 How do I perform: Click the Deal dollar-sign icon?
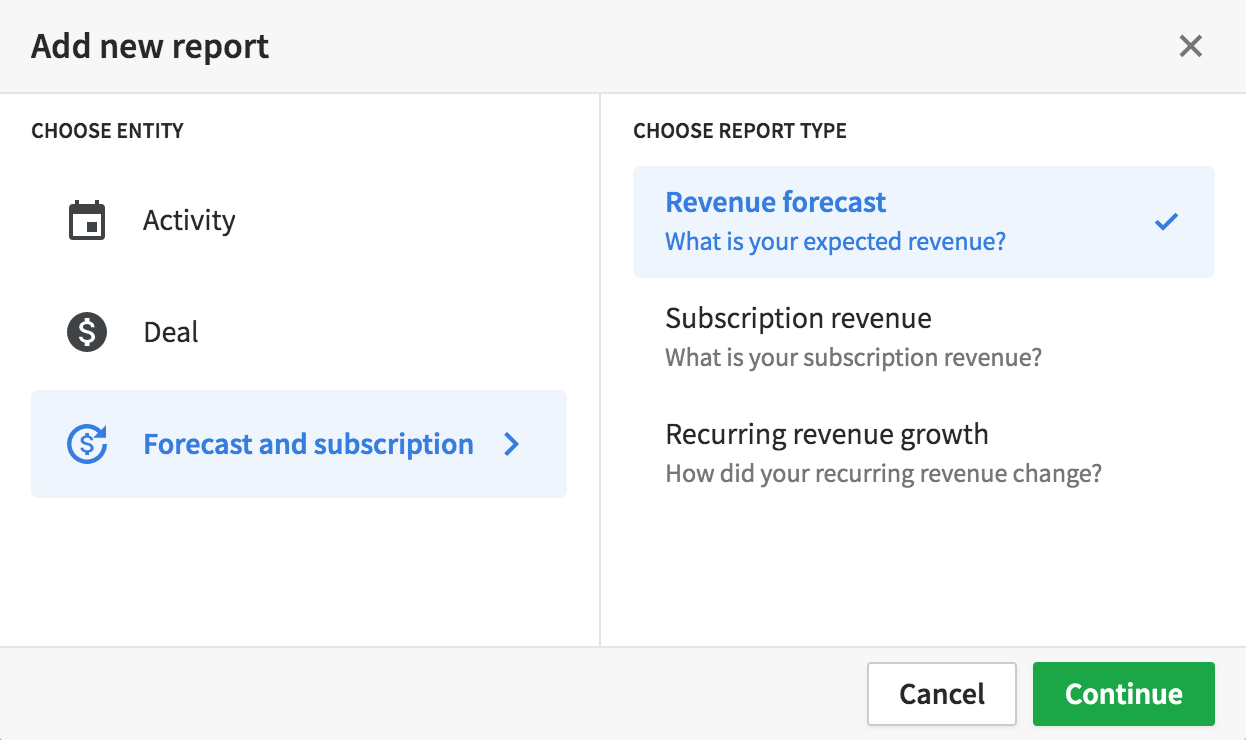point(87,332)
